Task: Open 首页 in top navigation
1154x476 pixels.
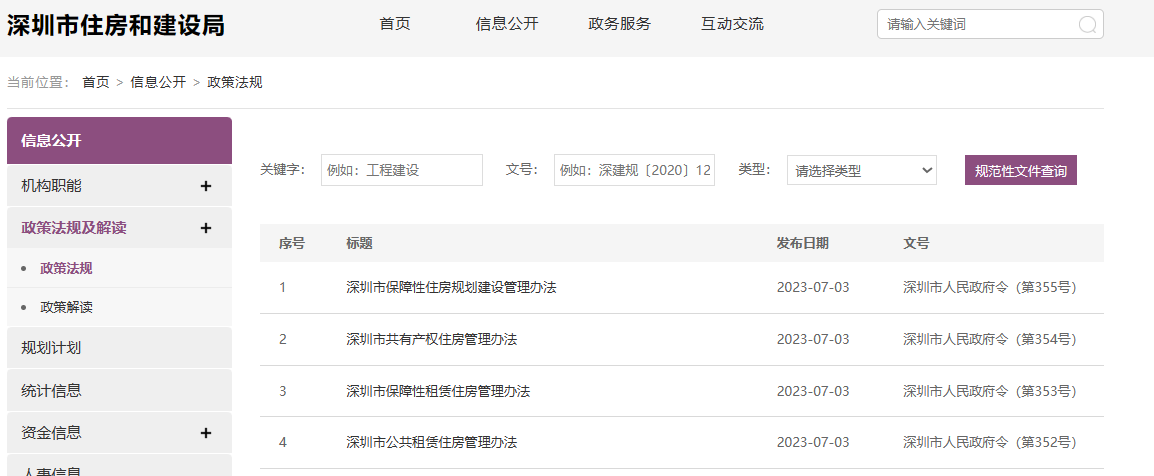Action: (395, 24)
